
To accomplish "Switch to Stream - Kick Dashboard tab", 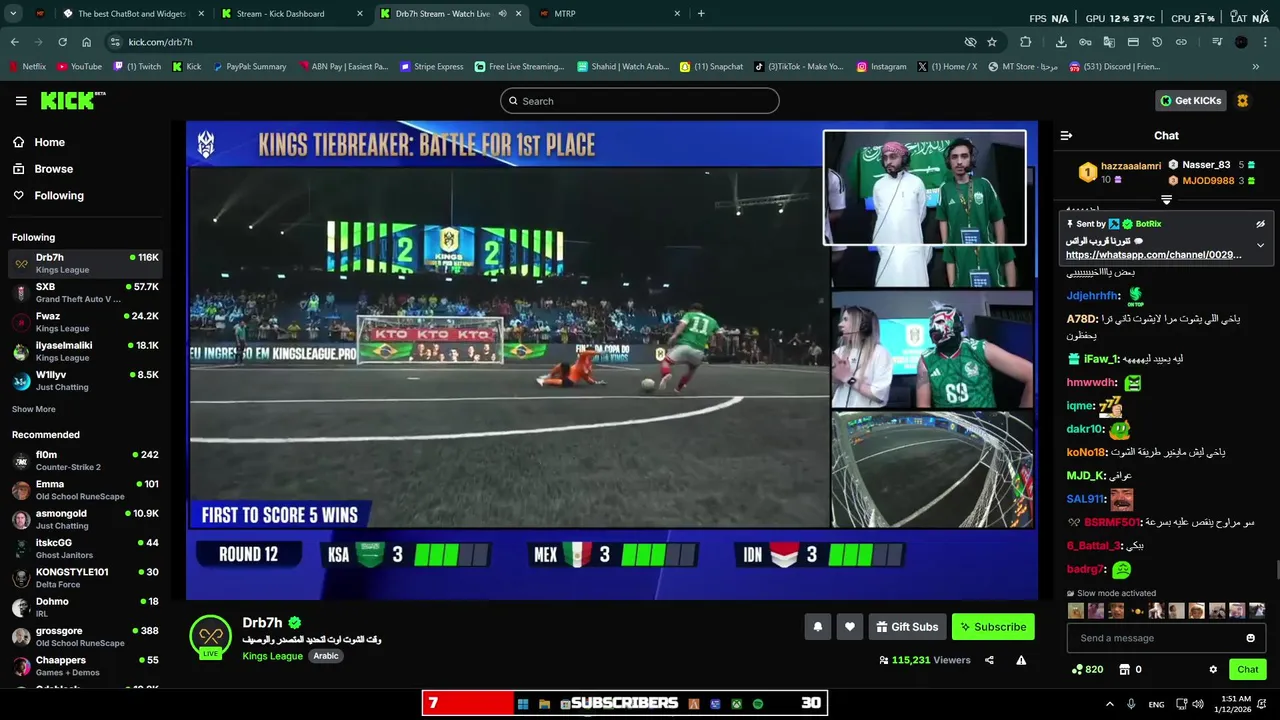I will [x=291, y=14].
